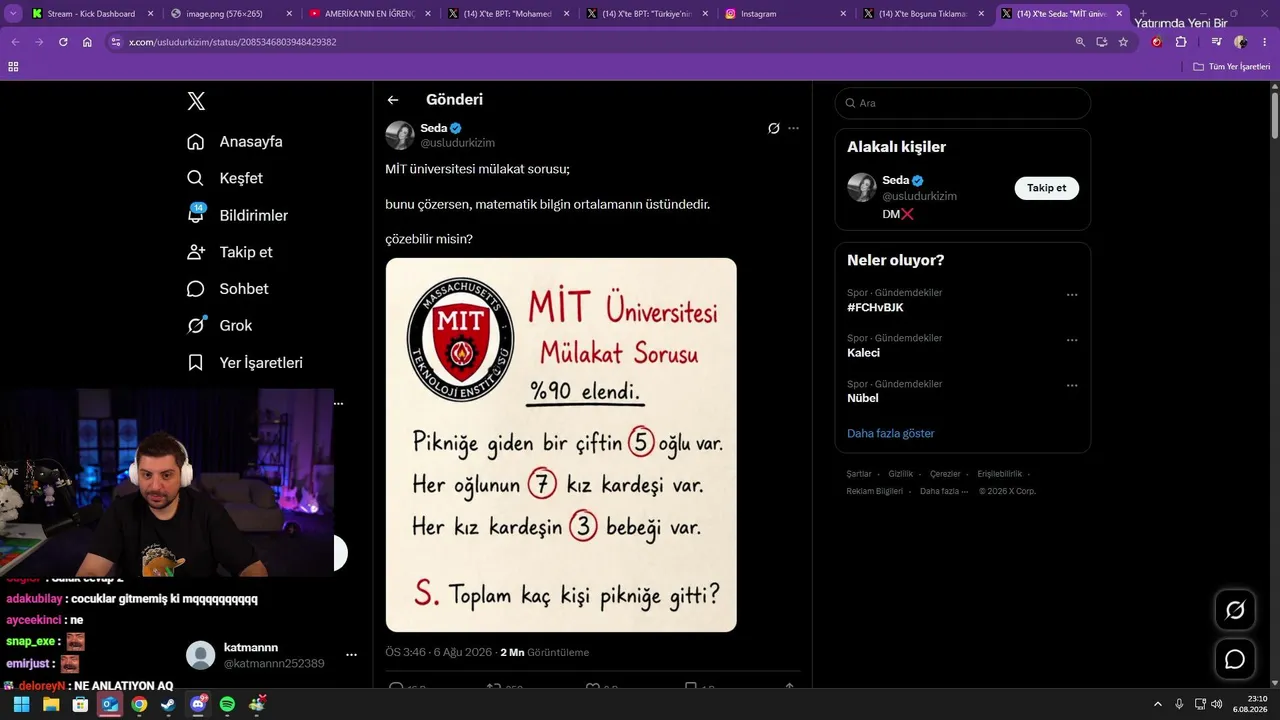The image size is (1280, 720).
Task: Go to Anasayfa in the X sidebar
Action: pyautogui.click(x=235, y=141)
